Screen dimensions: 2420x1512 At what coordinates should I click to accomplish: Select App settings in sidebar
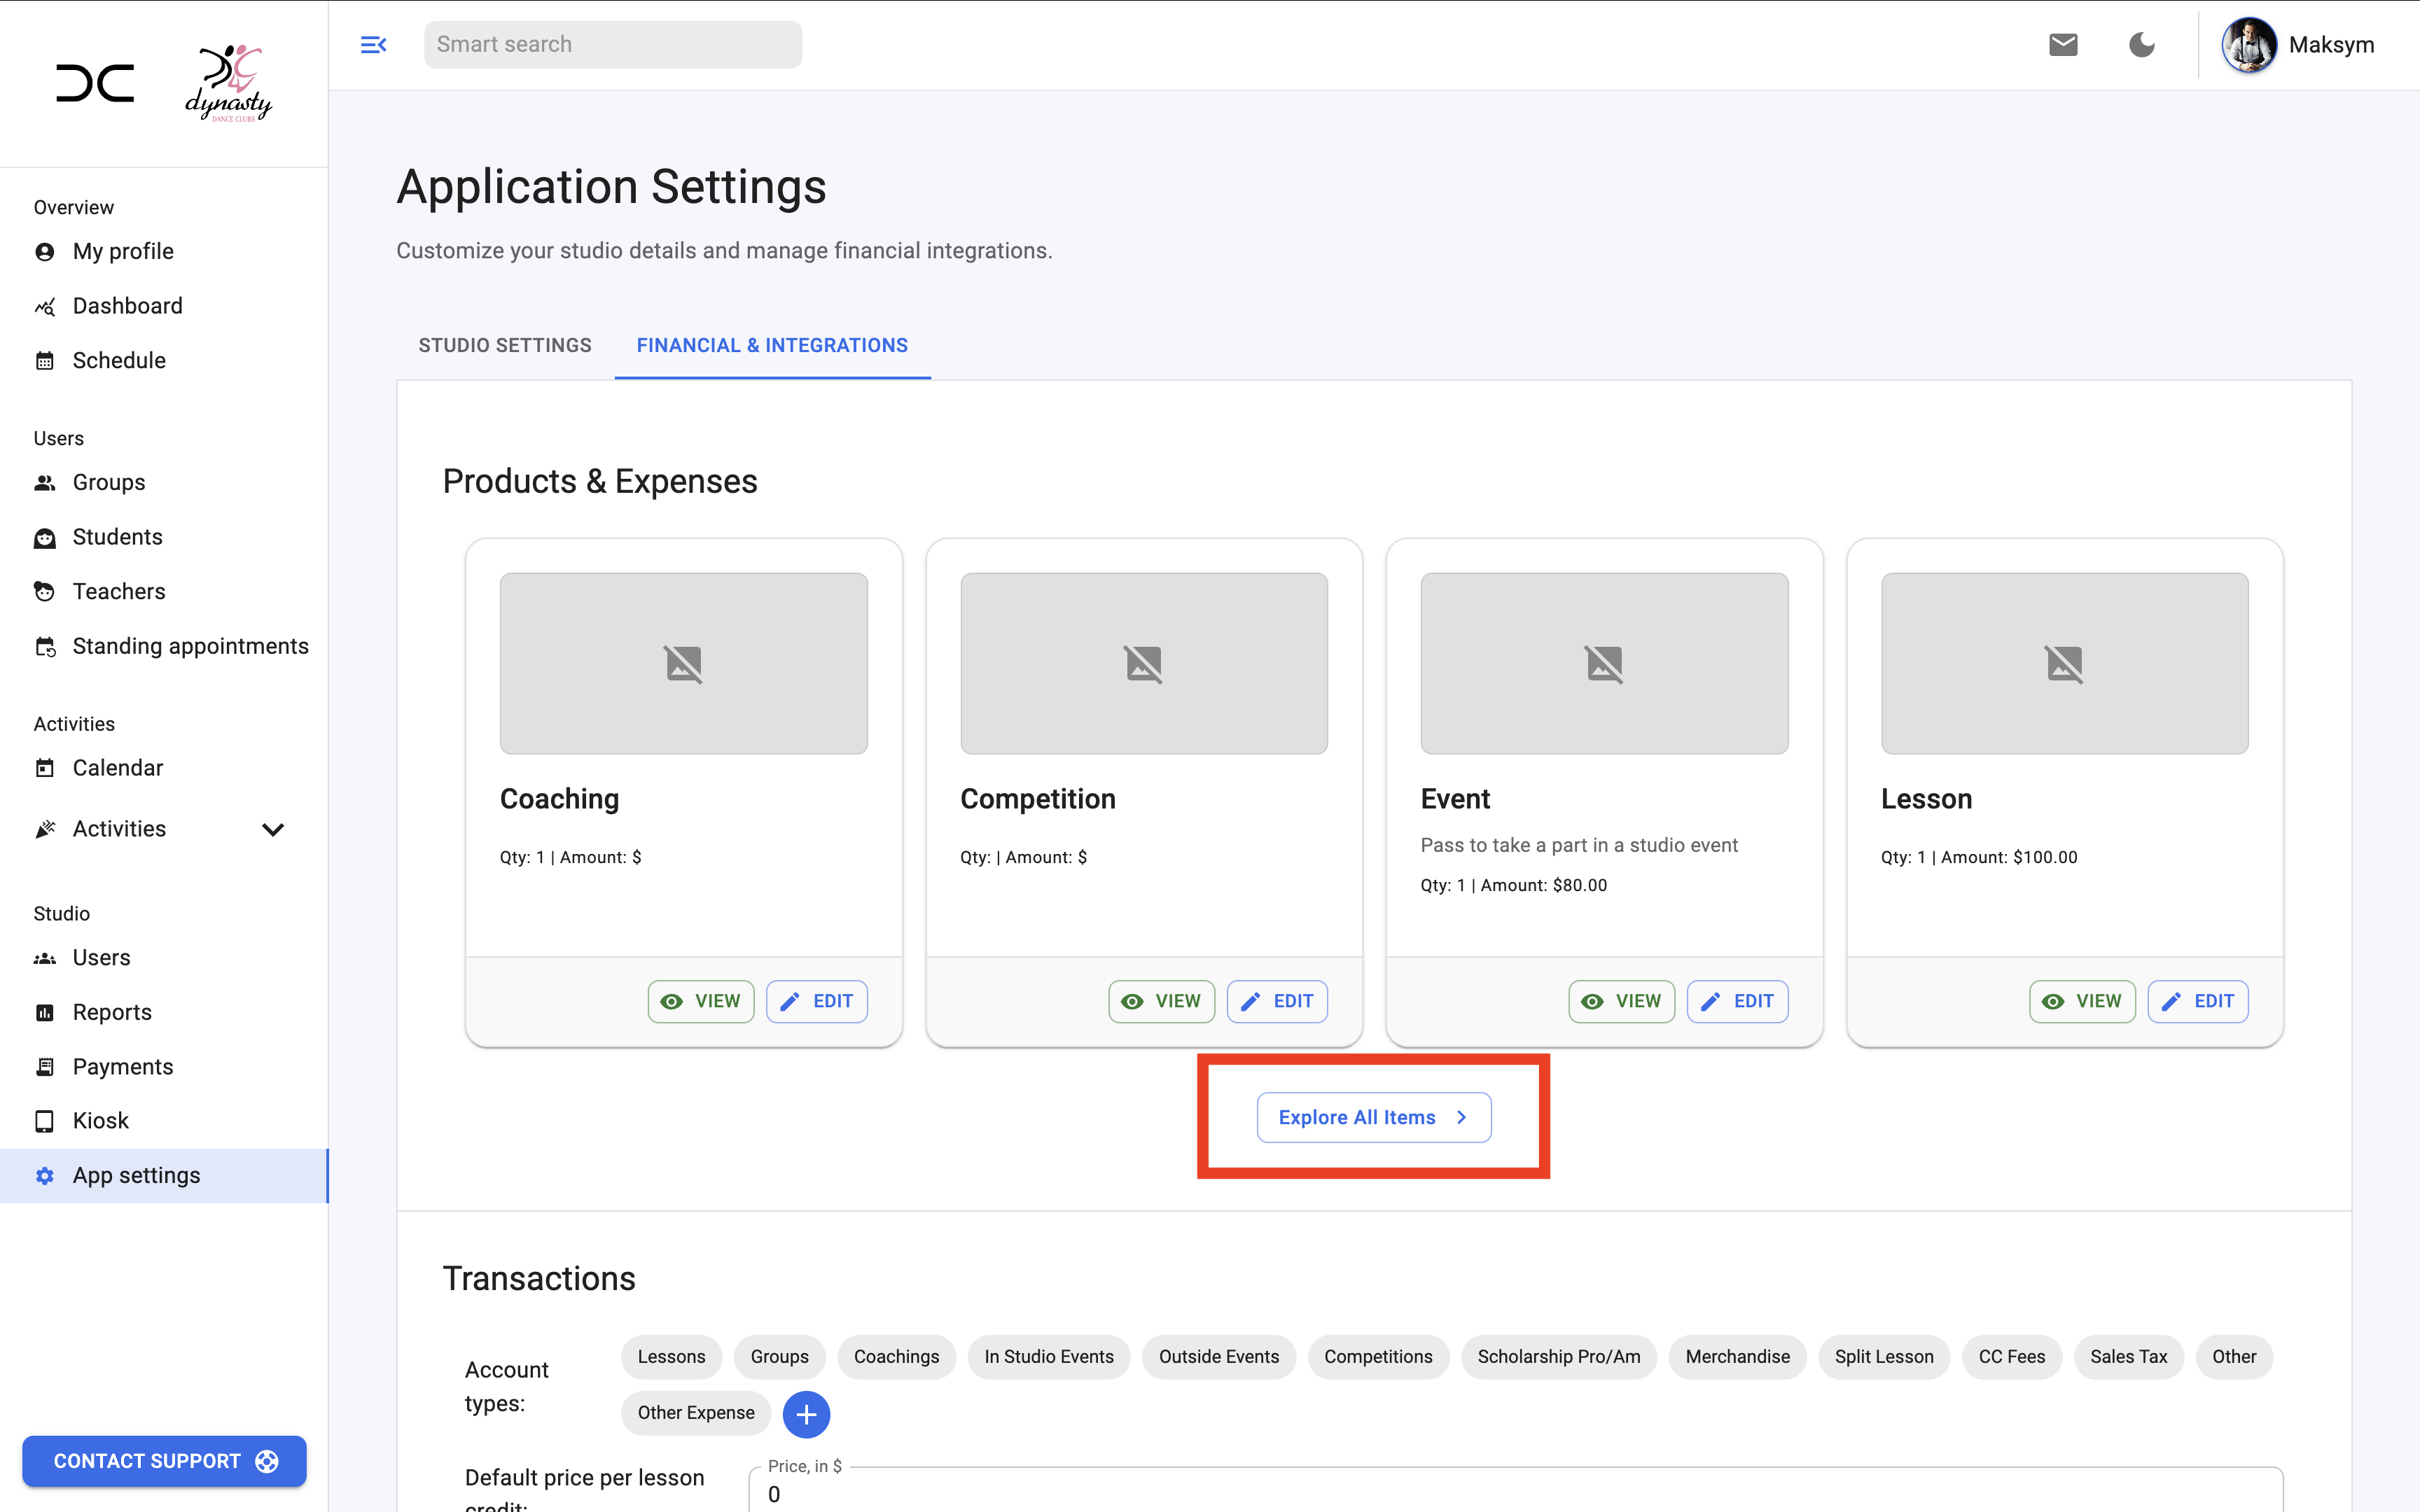pos(164,1175)
